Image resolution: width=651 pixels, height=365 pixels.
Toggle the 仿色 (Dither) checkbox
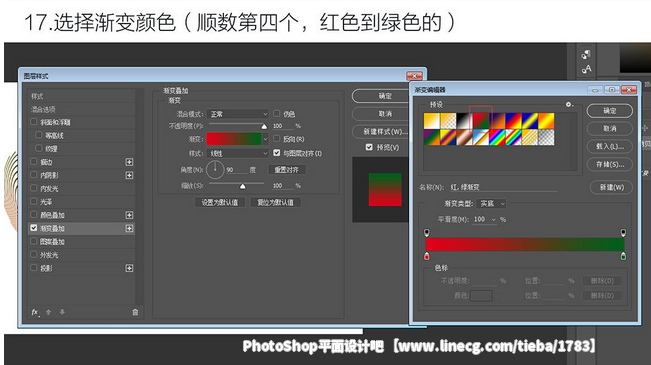click(277, 113)
